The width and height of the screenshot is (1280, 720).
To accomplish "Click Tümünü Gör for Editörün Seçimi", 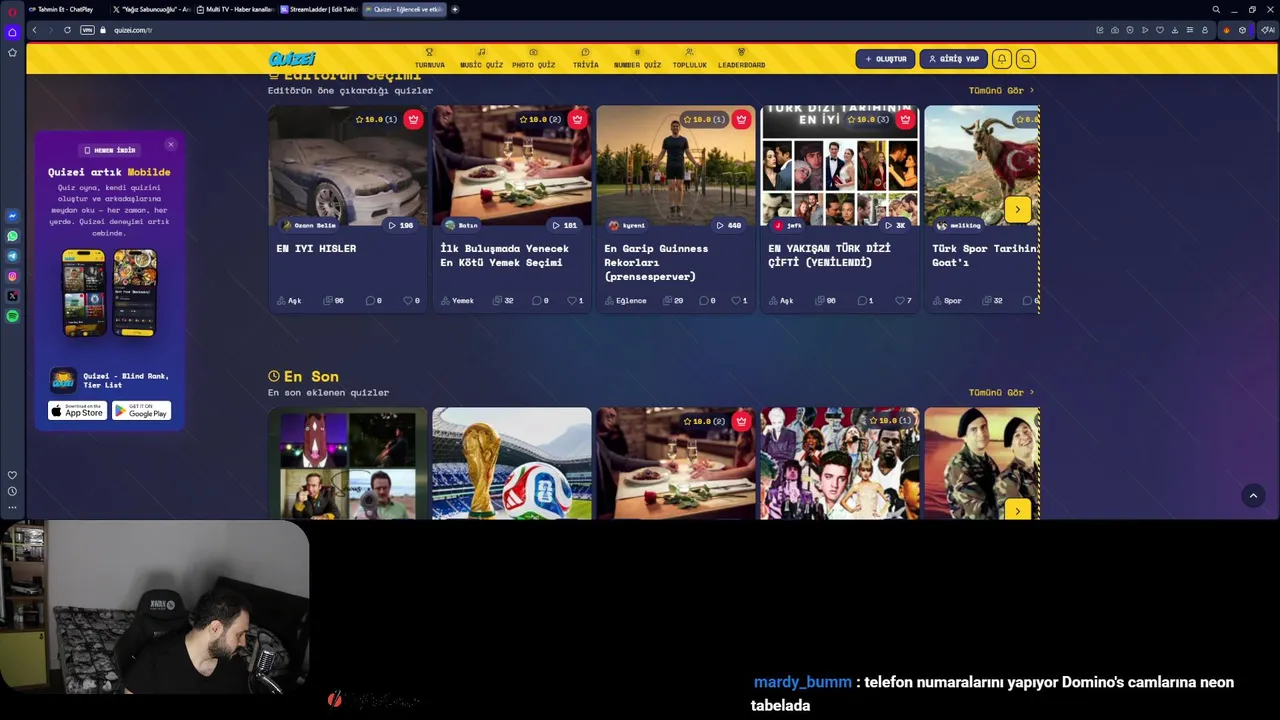I will [x=1001, y=90].
